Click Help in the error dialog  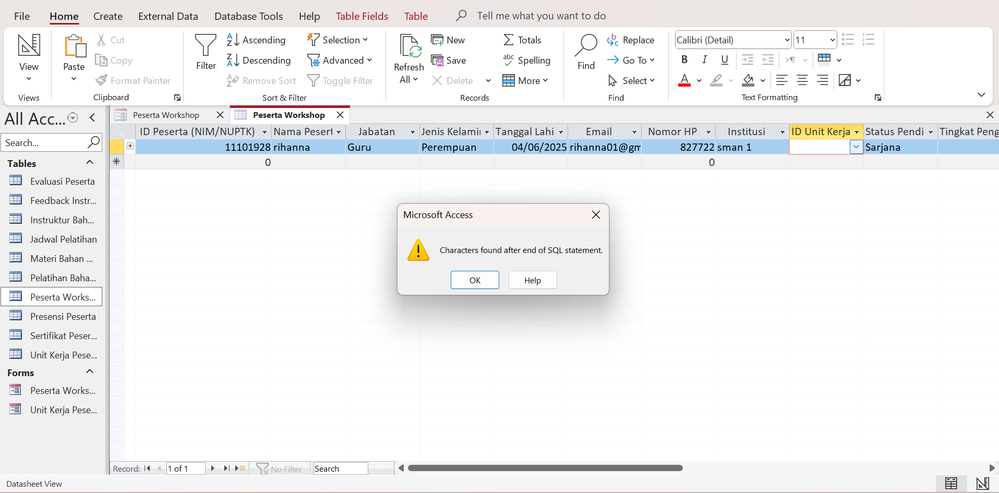[533, 280]
